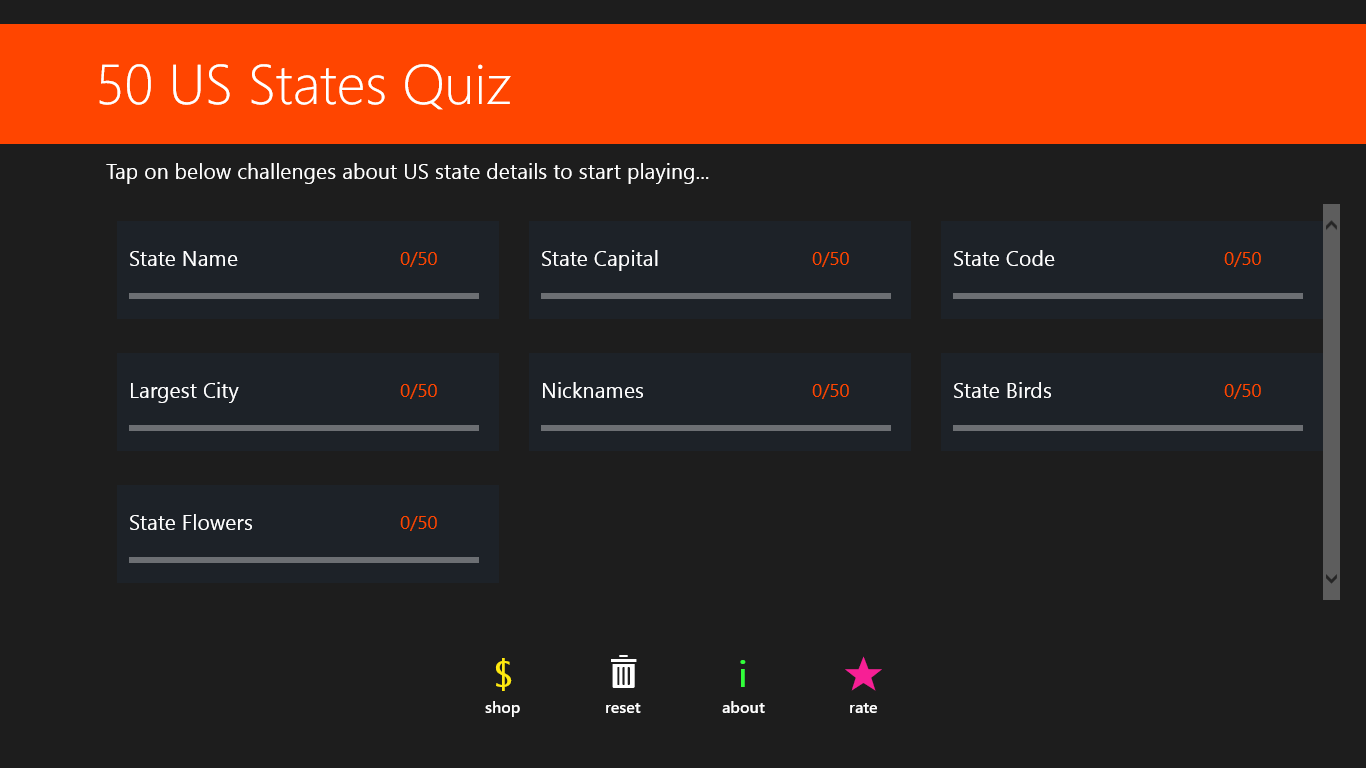Click the reset trash can icon
Image resolution: width=1366 pixels, height=768 pixels.
pyautogui.click(x=623, y=673)
